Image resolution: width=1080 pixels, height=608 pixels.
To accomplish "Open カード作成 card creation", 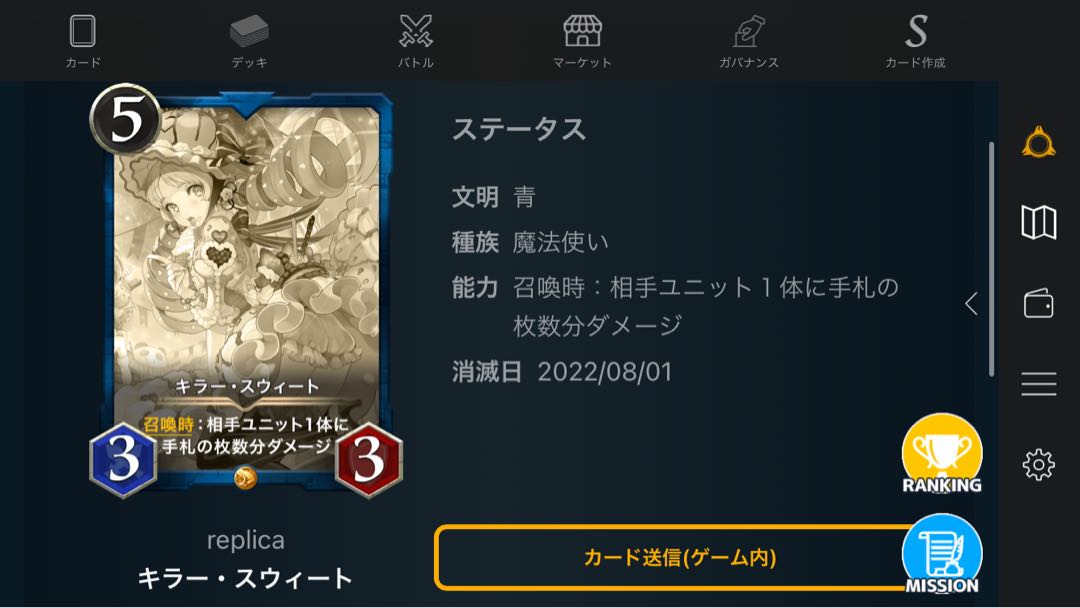I will pos(915,41).
